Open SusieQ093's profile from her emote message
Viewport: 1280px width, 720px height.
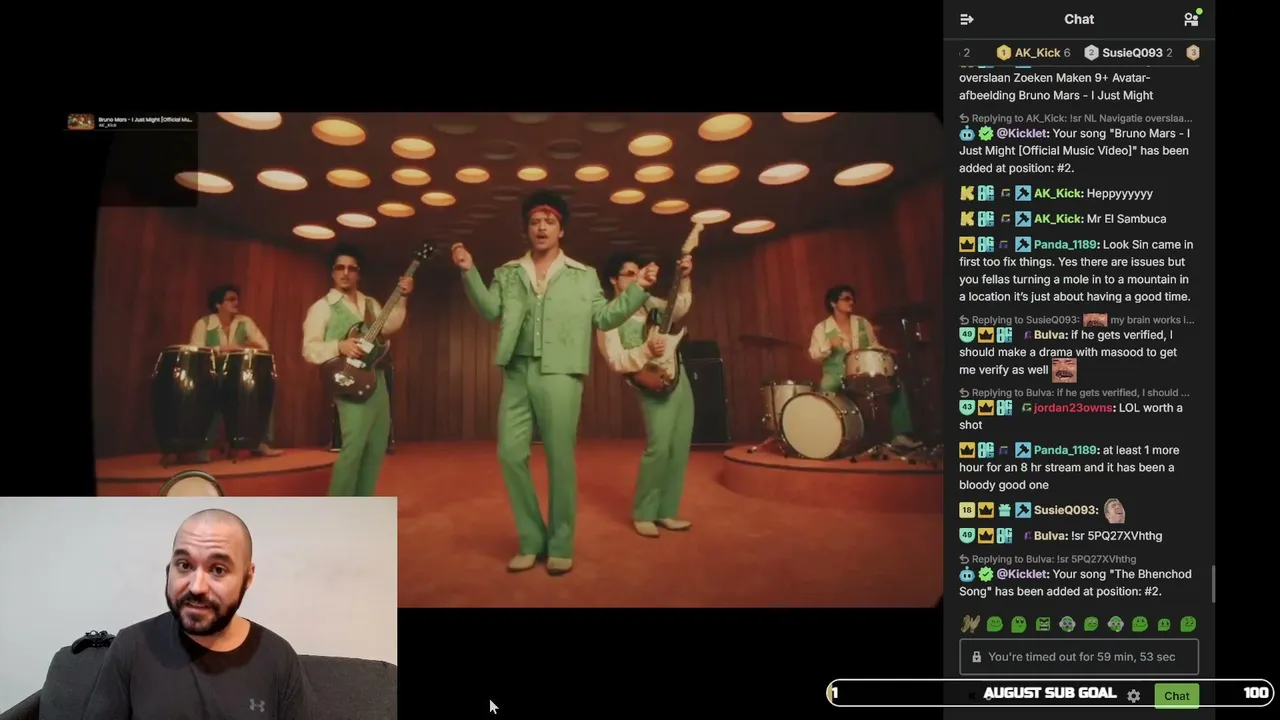point(1066,511)
